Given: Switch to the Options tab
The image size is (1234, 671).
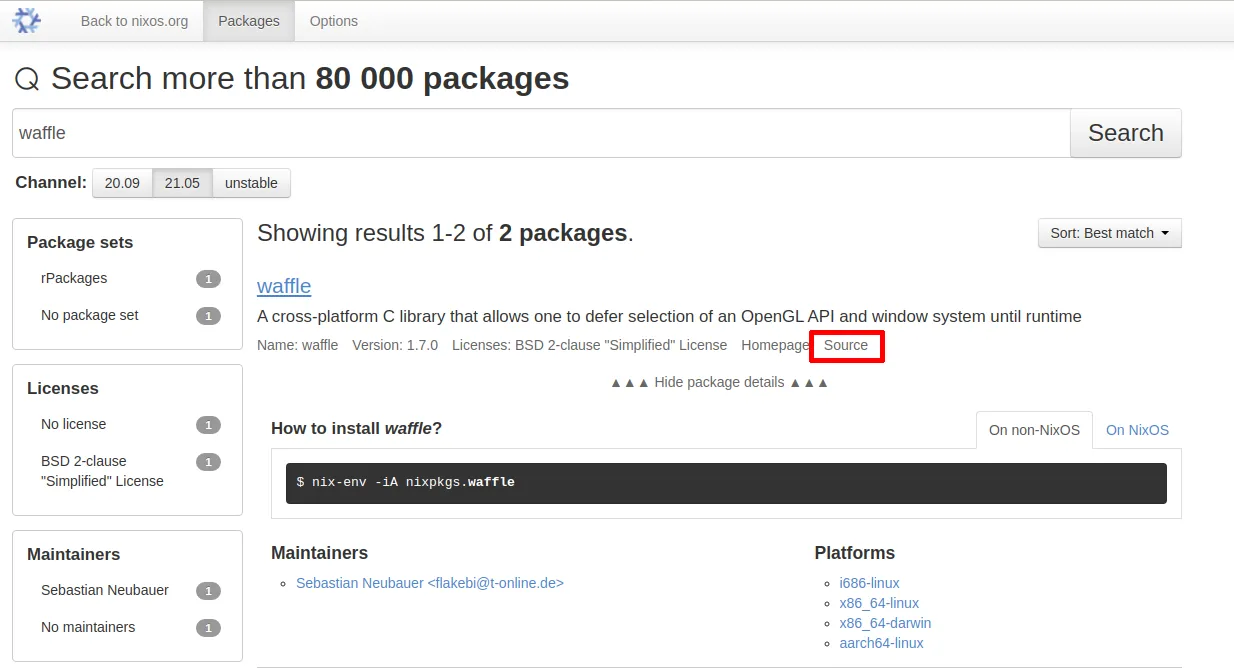Looking at the screenshot, I should (333, 20).
